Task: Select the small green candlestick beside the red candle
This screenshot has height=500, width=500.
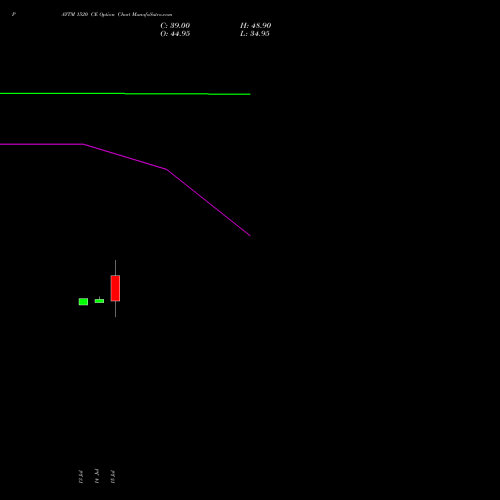Action: (99, 301)
